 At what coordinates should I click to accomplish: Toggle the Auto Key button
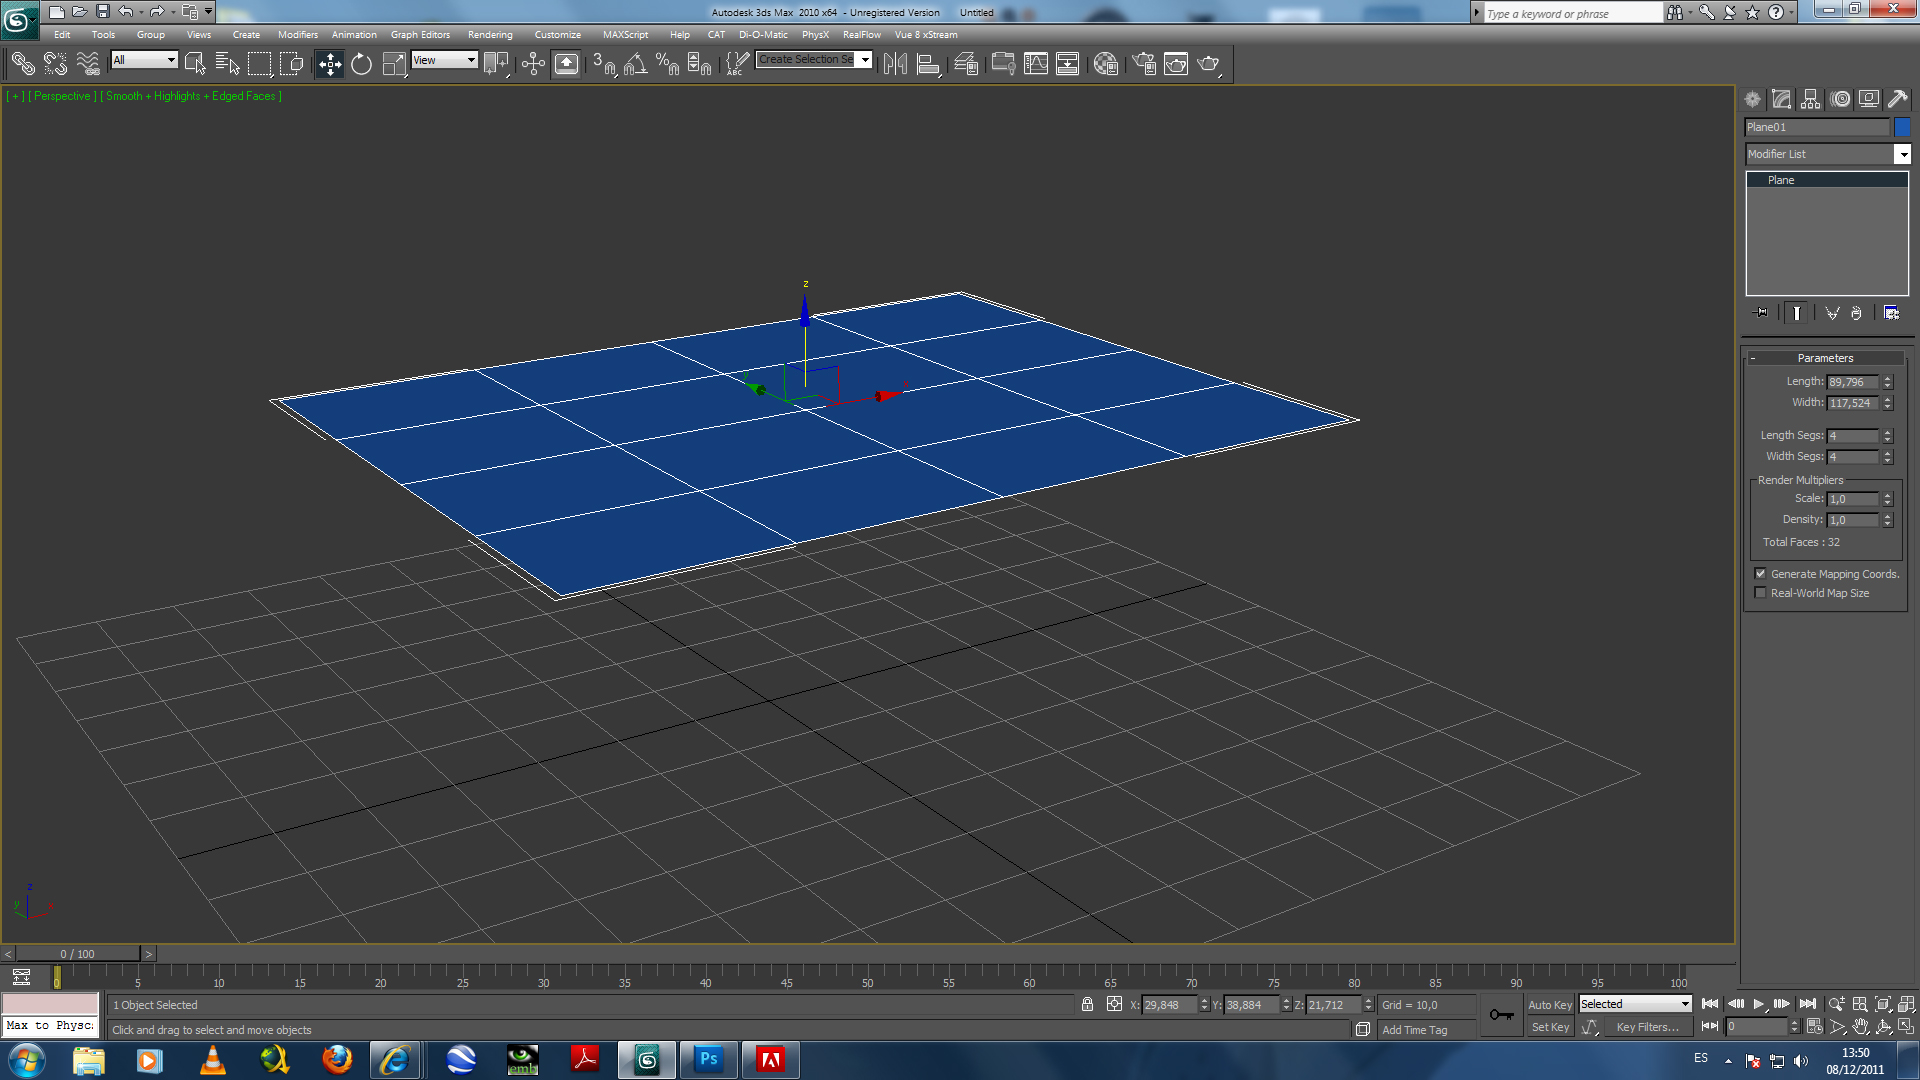pyautogui.click(x=1549, y=1005)
